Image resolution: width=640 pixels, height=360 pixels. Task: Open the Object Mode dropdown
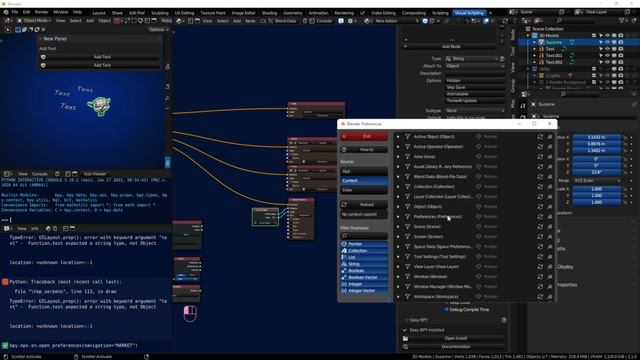(x=34, y=21)
